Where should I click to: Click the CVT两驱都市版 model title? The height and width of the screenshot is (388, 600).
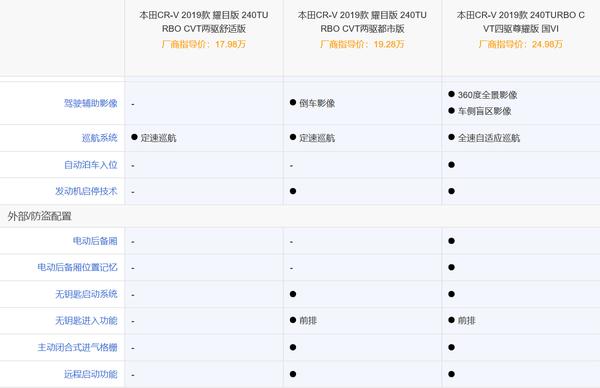click(x=362, y=22)
